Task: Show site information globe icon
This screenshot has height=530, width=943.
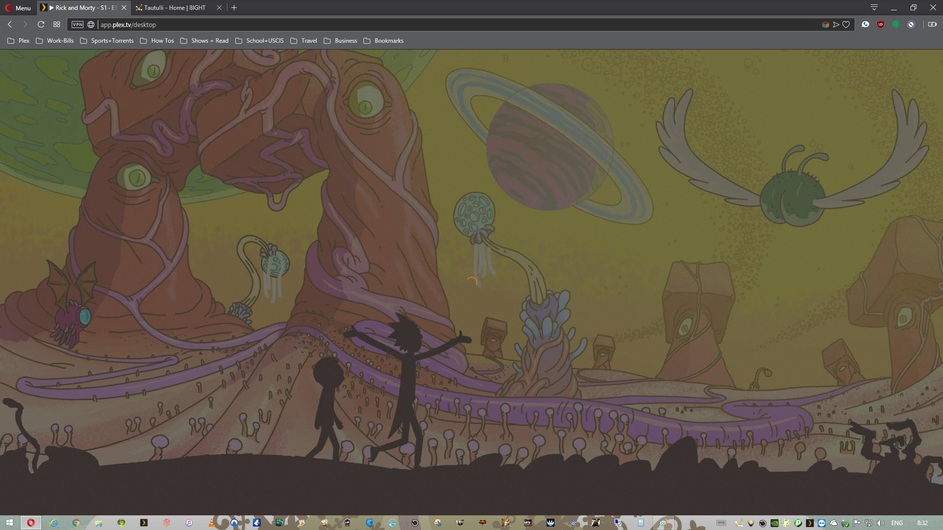Action: (x=91, y=25)
